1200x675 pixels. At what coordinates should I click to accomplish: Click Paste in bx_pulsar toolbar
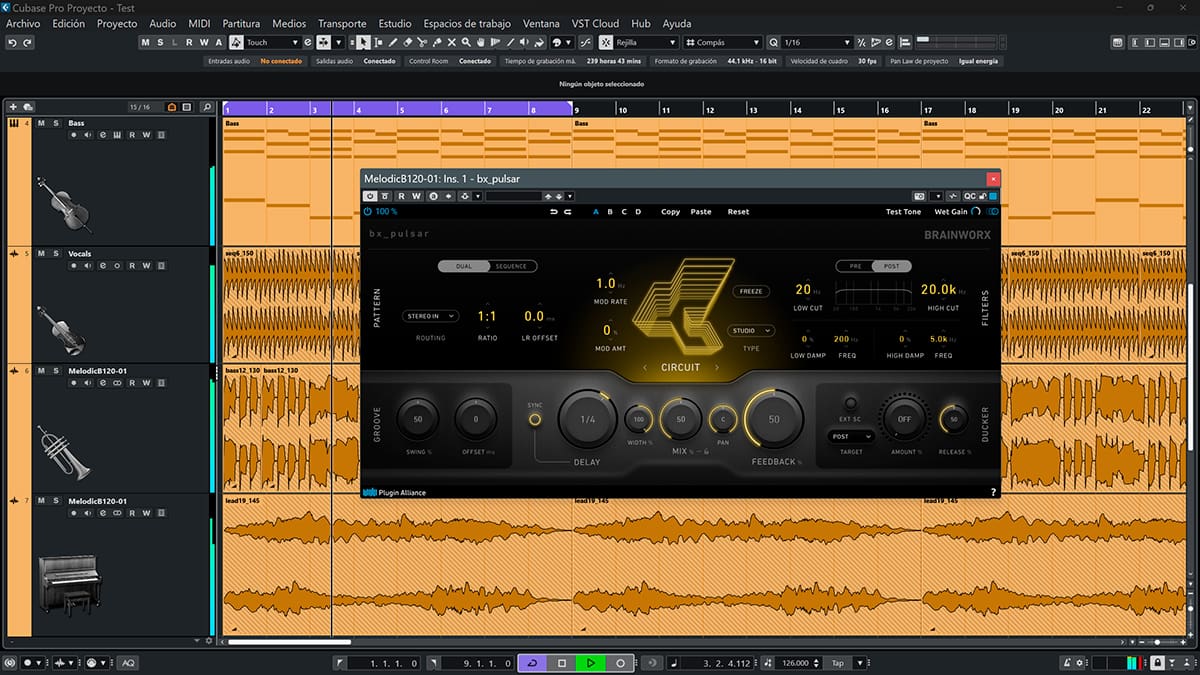tap(701, 212)
